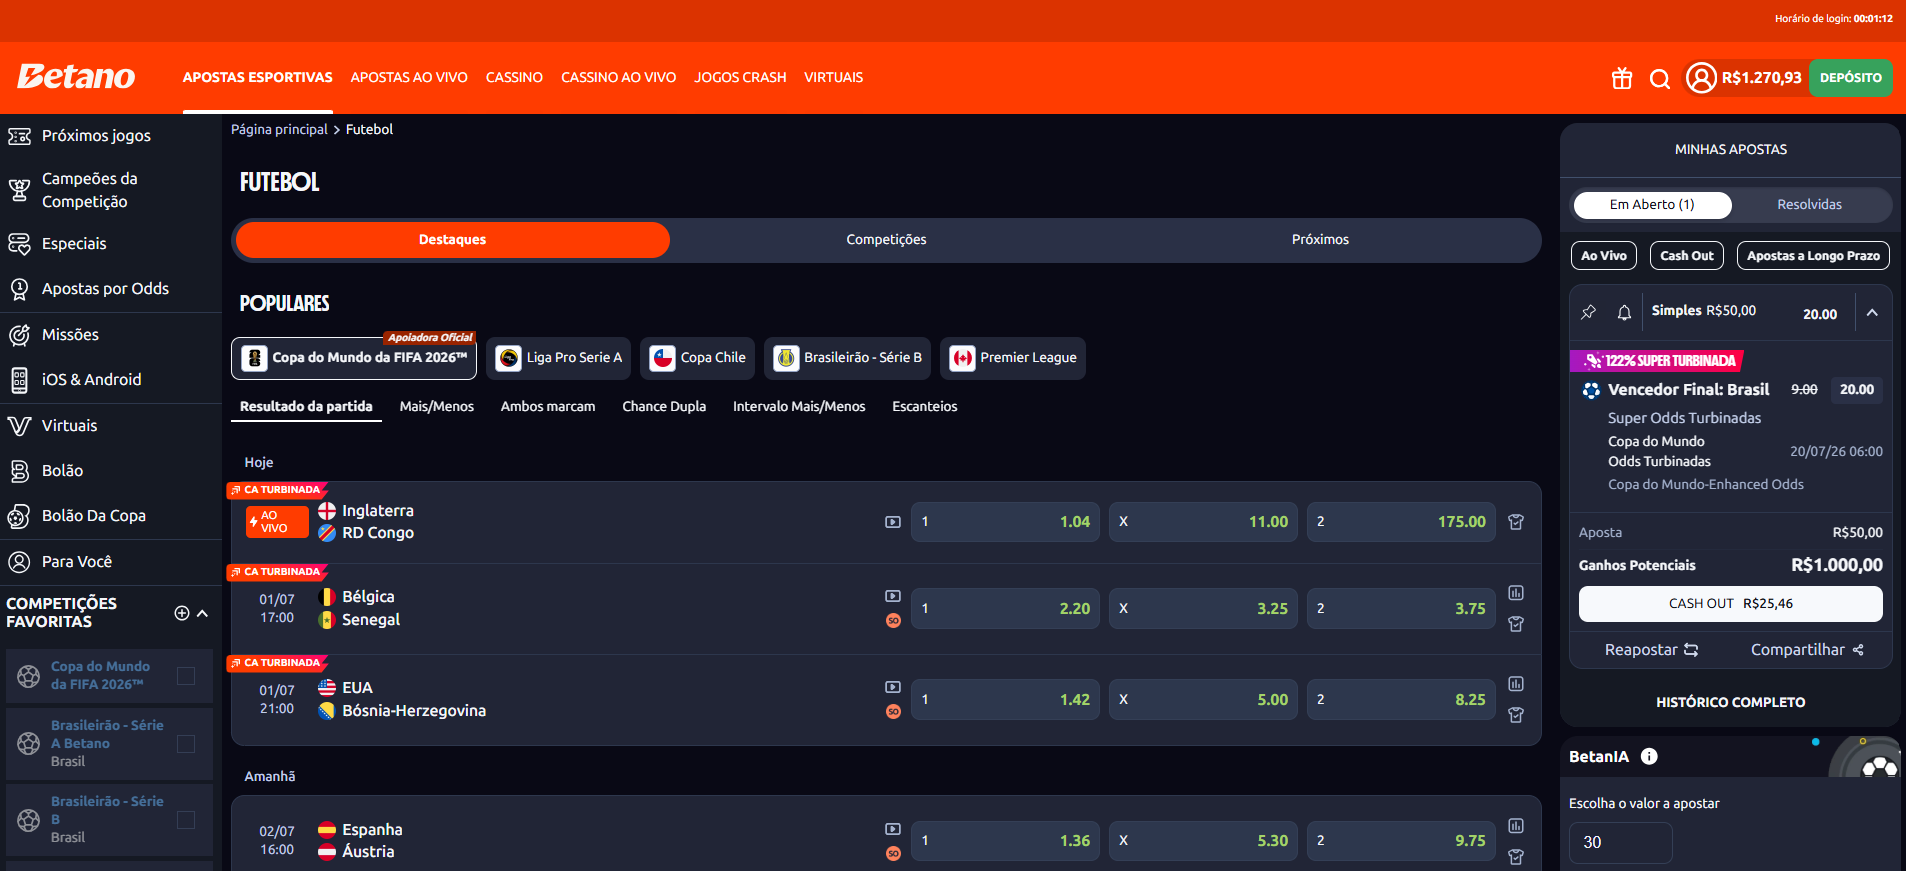Open the search magnifier icon
Image resolution: width=1906 pixels, height=871 pixels.
(1660, 79)
